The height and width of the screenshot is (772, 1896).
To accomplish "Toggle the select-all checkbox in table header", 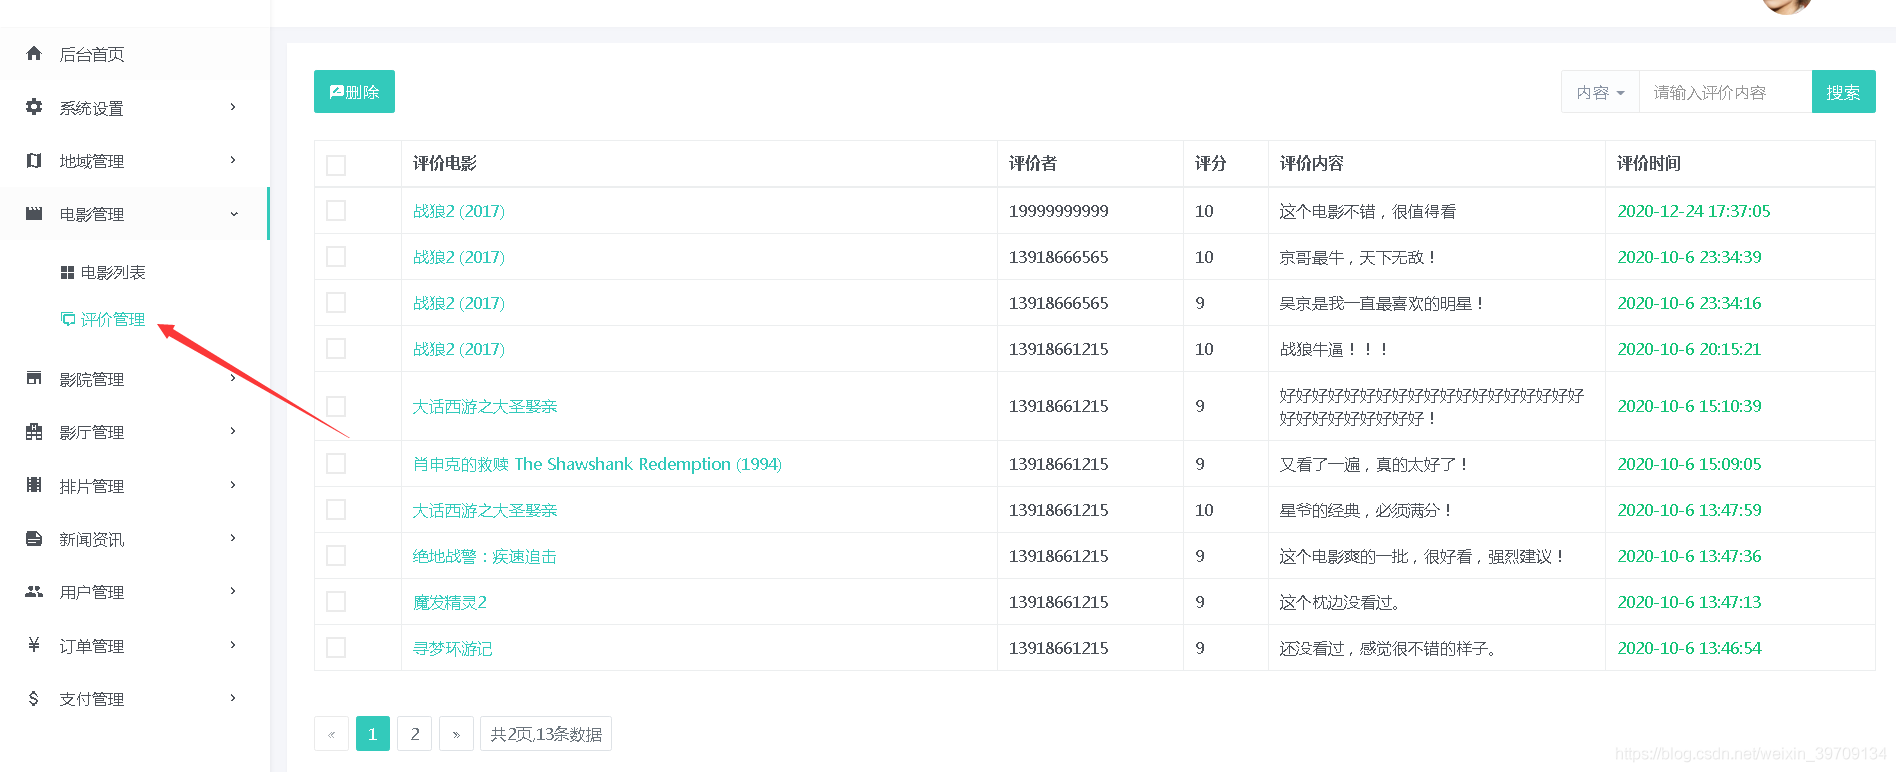I will pos(336,165).
